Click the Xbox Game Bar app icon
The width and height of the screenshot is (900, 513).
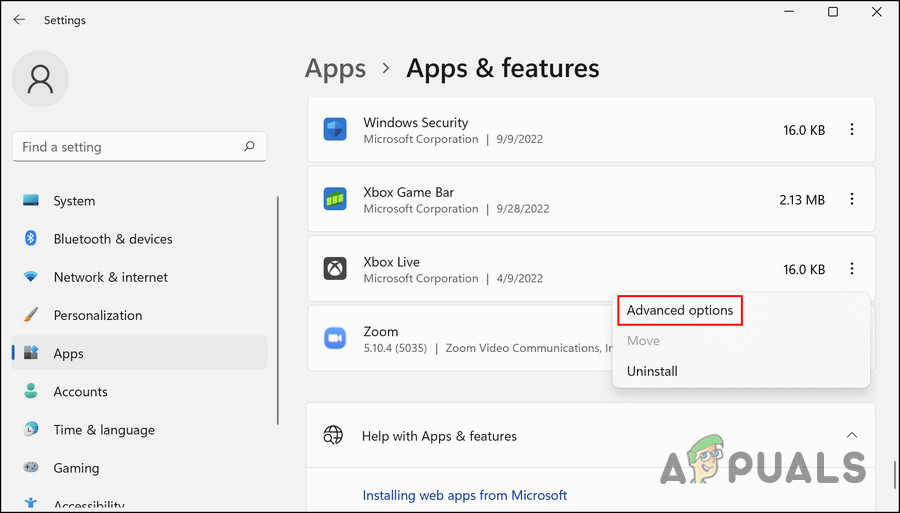pos(335,199)
